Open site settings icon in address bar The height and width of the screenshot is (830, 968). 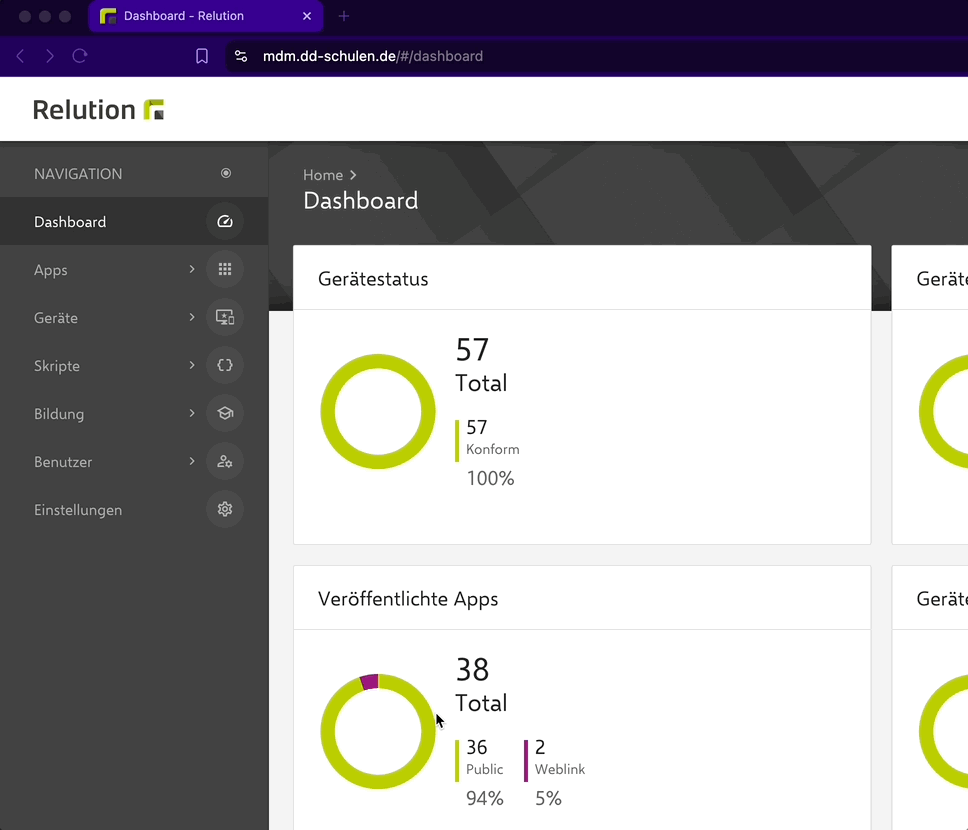click(x=241, y=56)
